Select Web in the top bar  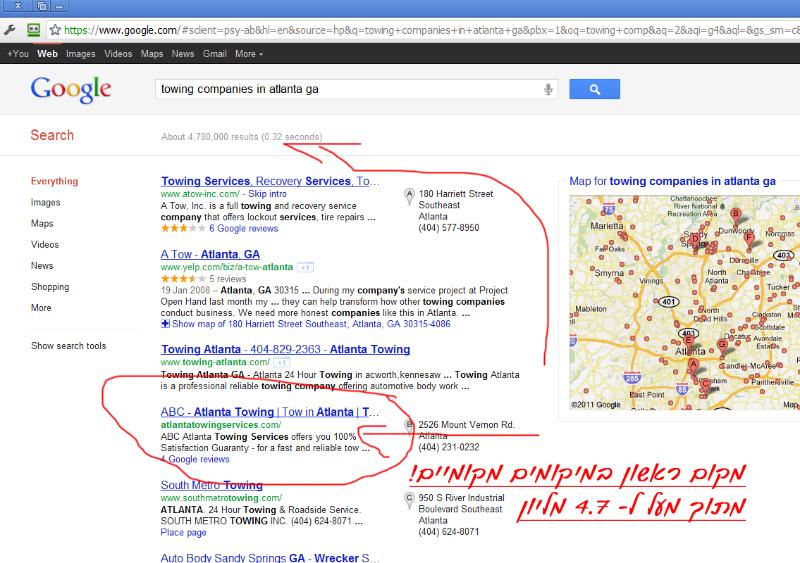coord(47,54)
